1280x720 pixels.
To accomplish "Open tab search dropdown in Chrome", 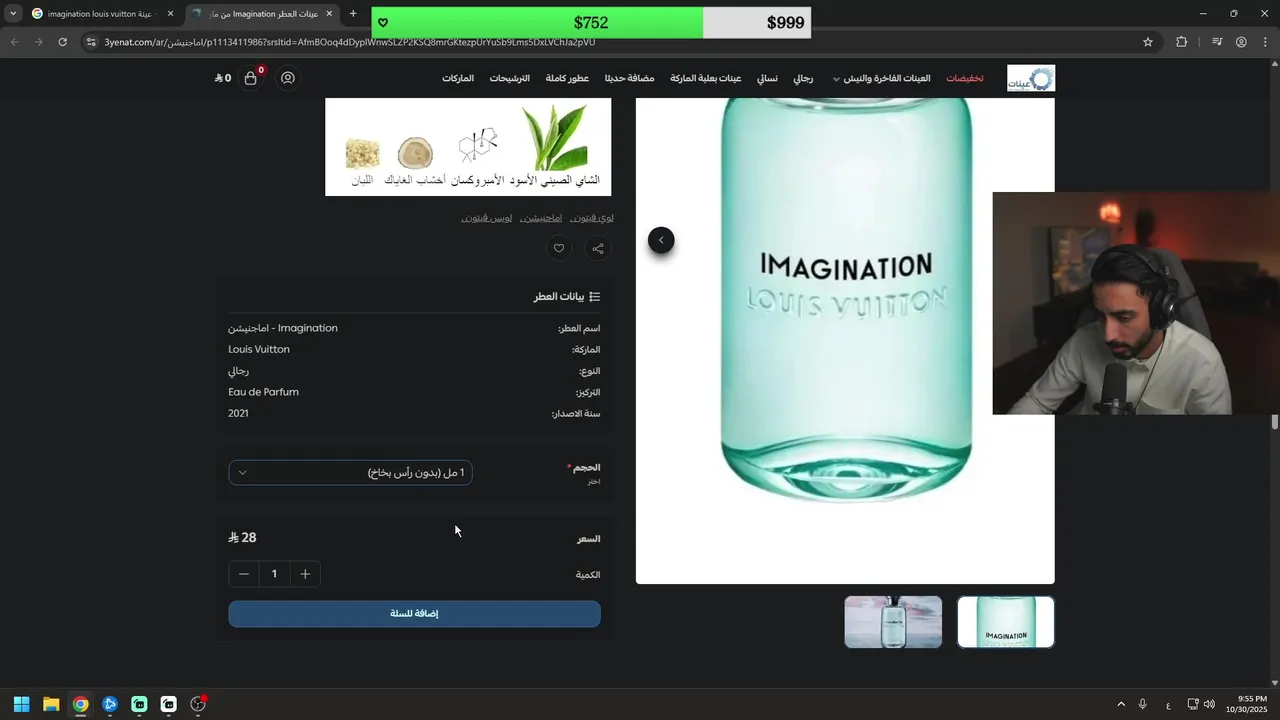I will coord(13,14).
